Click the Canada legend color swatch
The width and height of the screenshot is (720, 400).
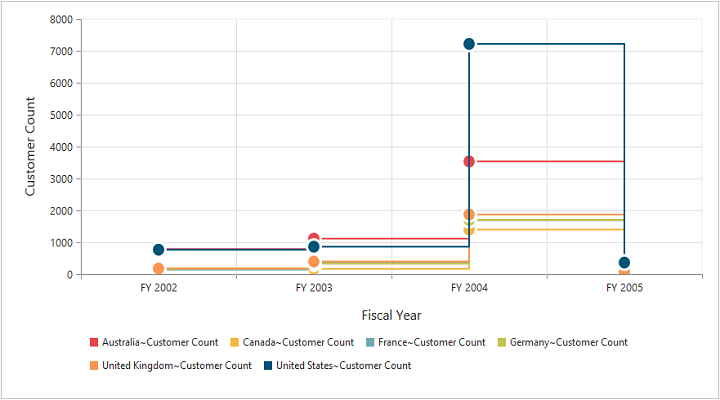tap(235, 342)
